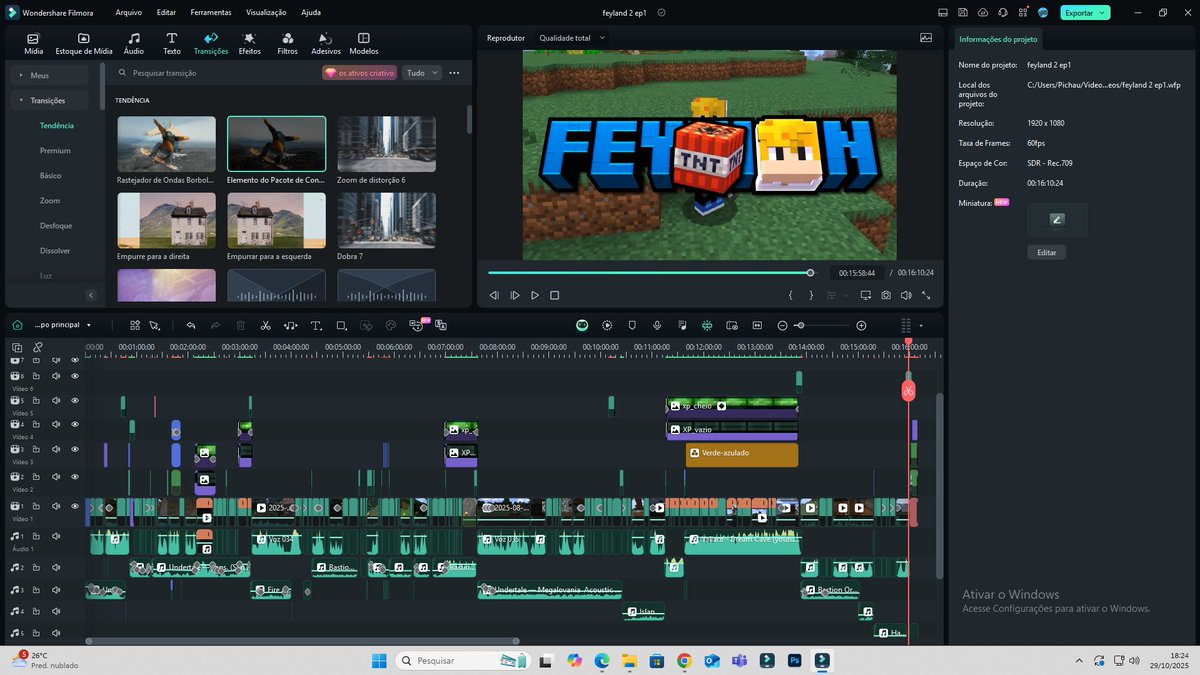This screenshot has height=675, width=1200.
Task: Expand the player to fullscreen
Action: 926,295
